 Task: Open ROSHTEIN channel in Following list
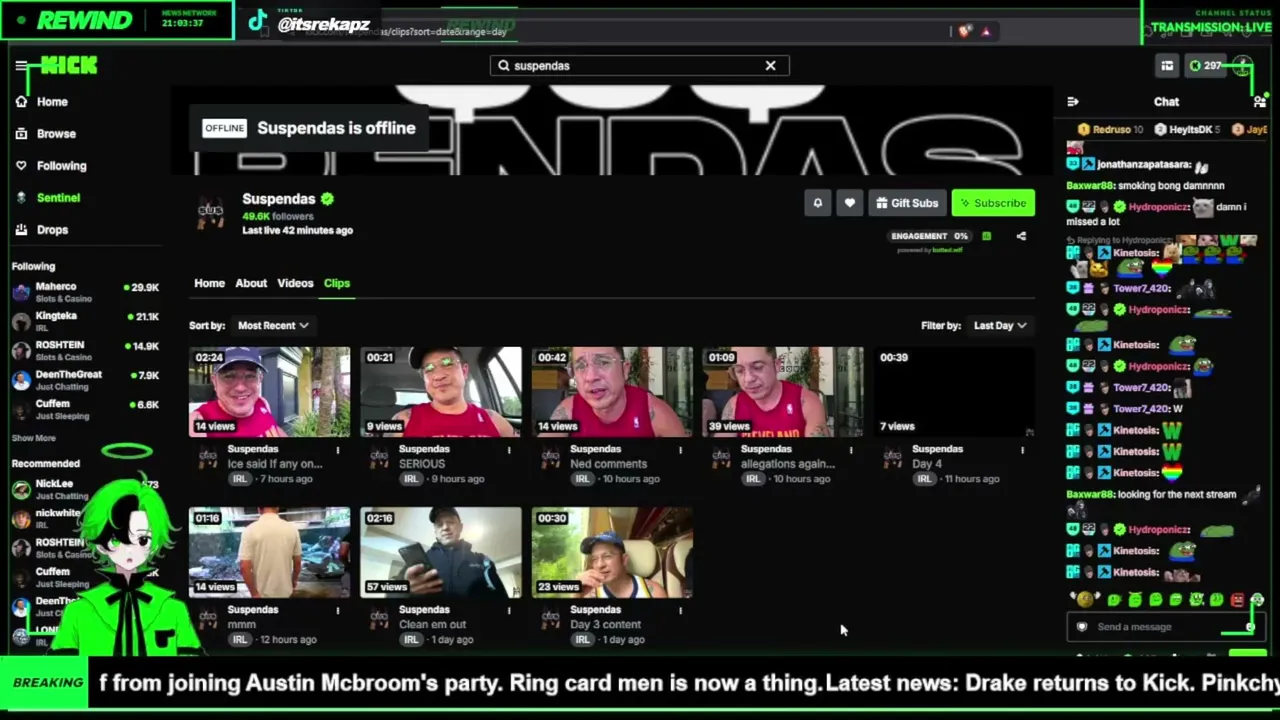(x=85, y=350)
